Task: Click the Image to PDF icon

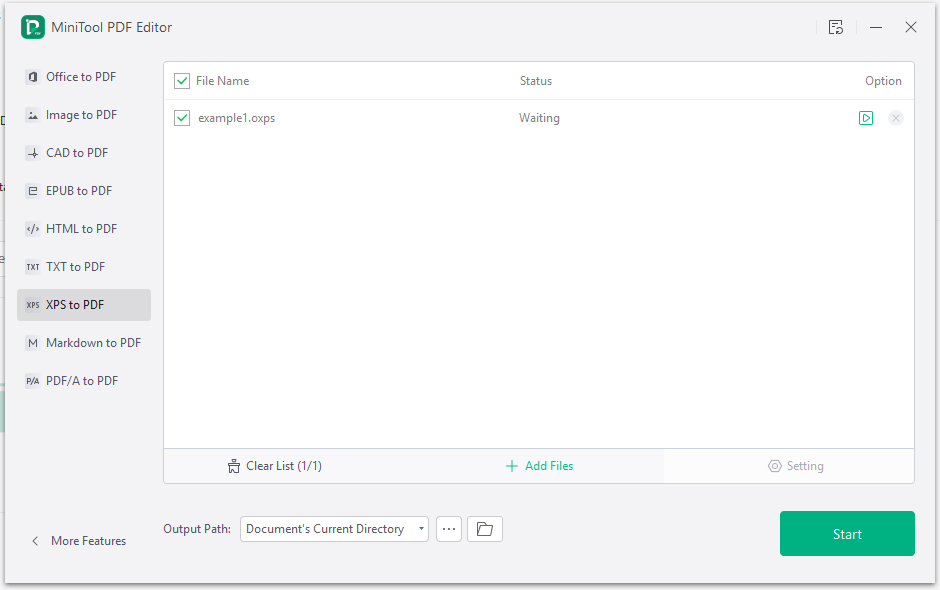Action: pos(33,115)
